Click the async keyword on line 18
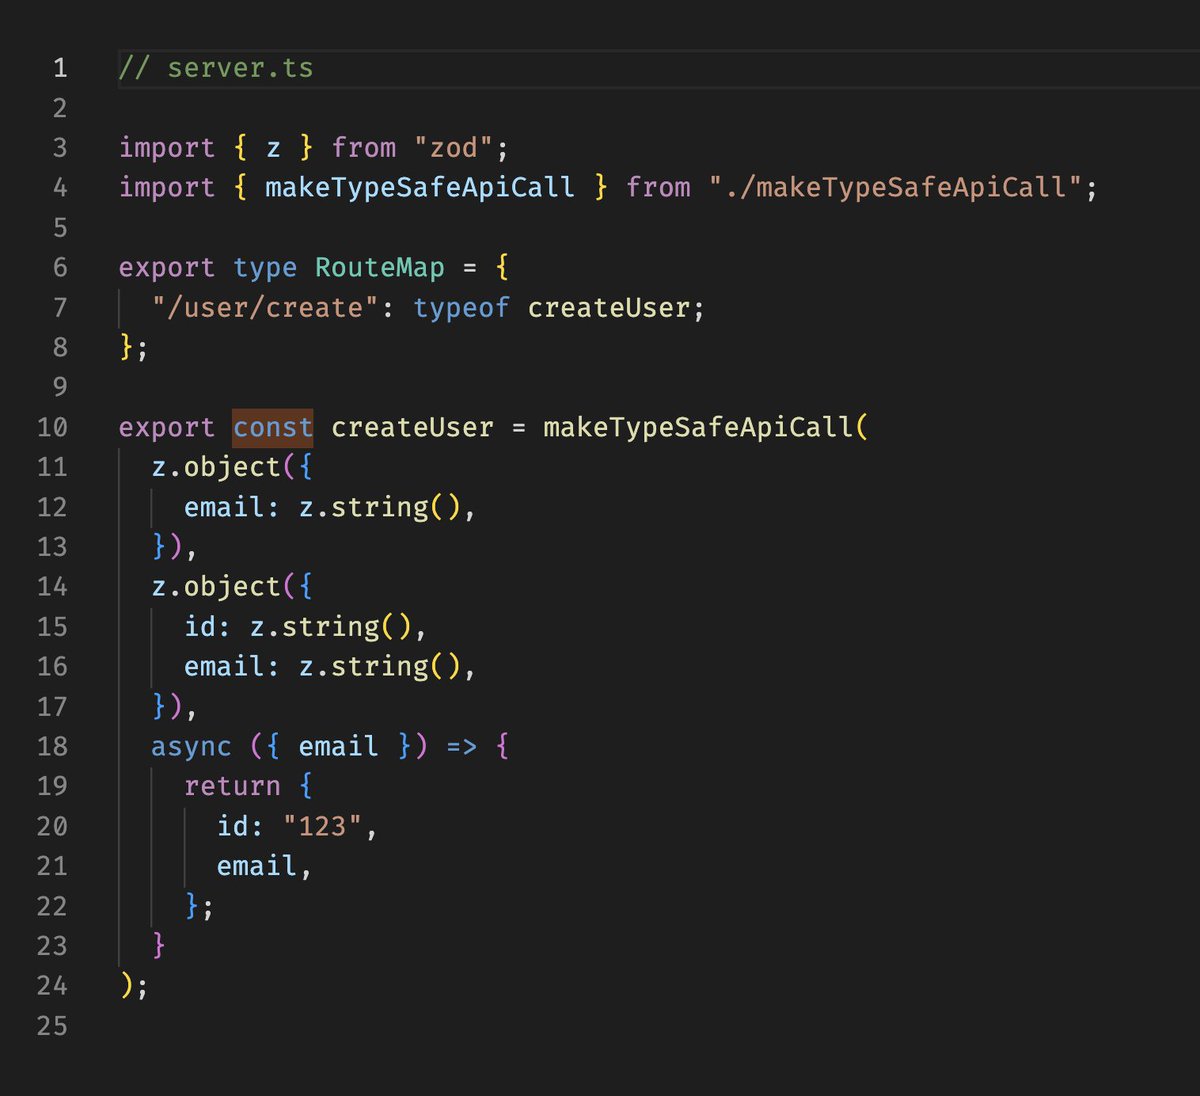 (x=191, y=747)
